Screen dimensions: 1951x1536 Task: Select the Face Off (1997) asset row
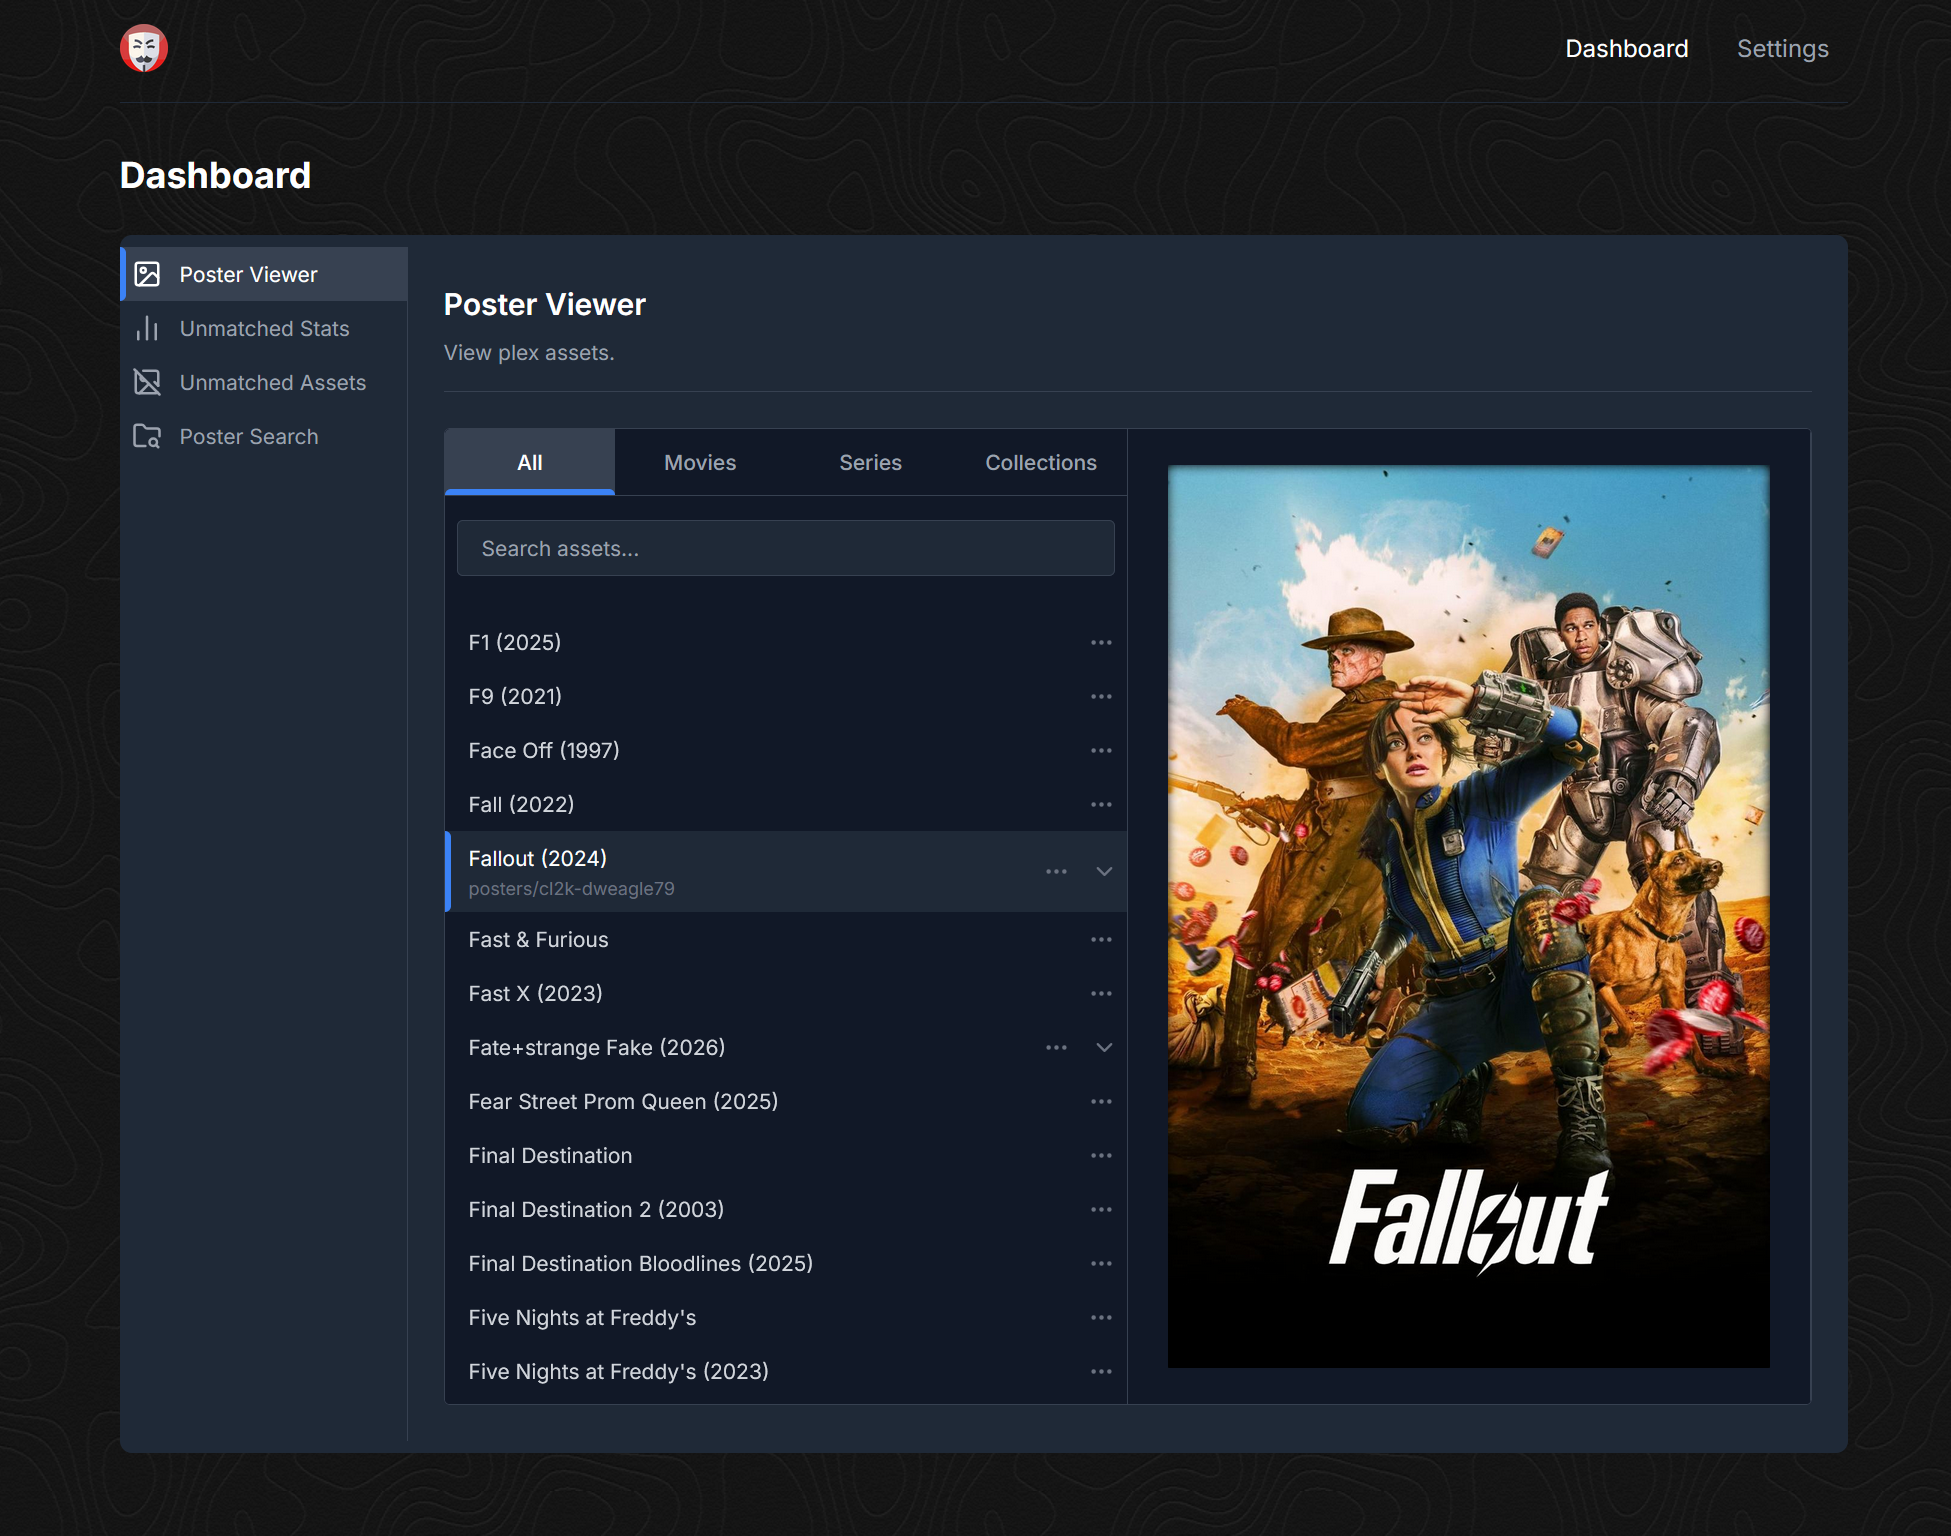786,750
